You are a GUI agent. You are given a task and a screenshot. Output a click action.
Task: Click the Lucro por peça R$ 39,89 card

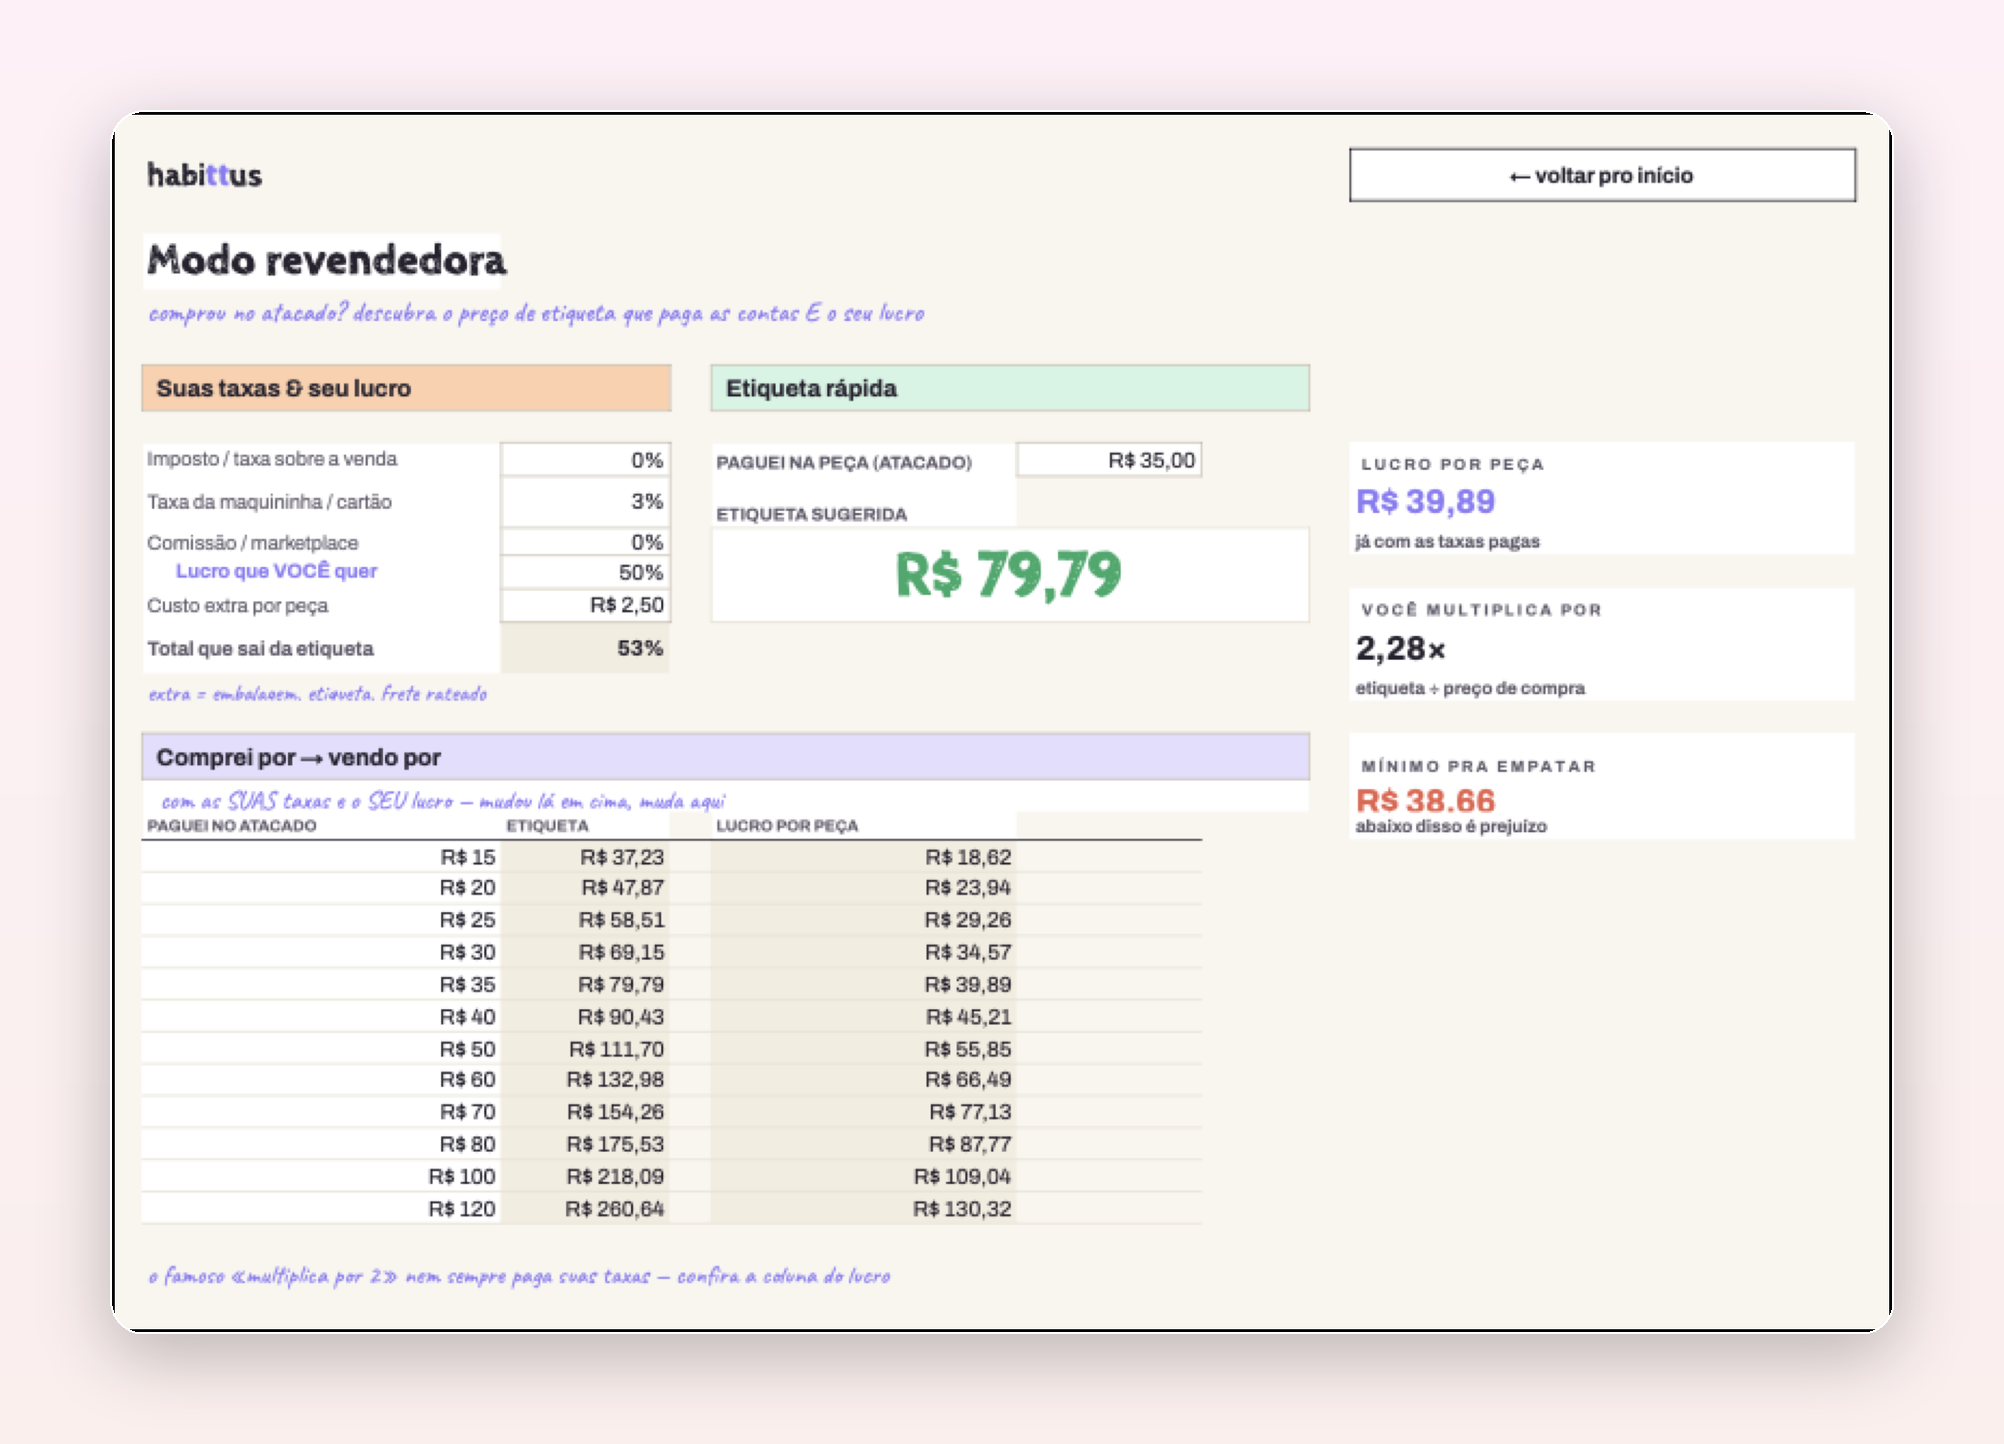pyautogui.click(x=1602, y=498)
